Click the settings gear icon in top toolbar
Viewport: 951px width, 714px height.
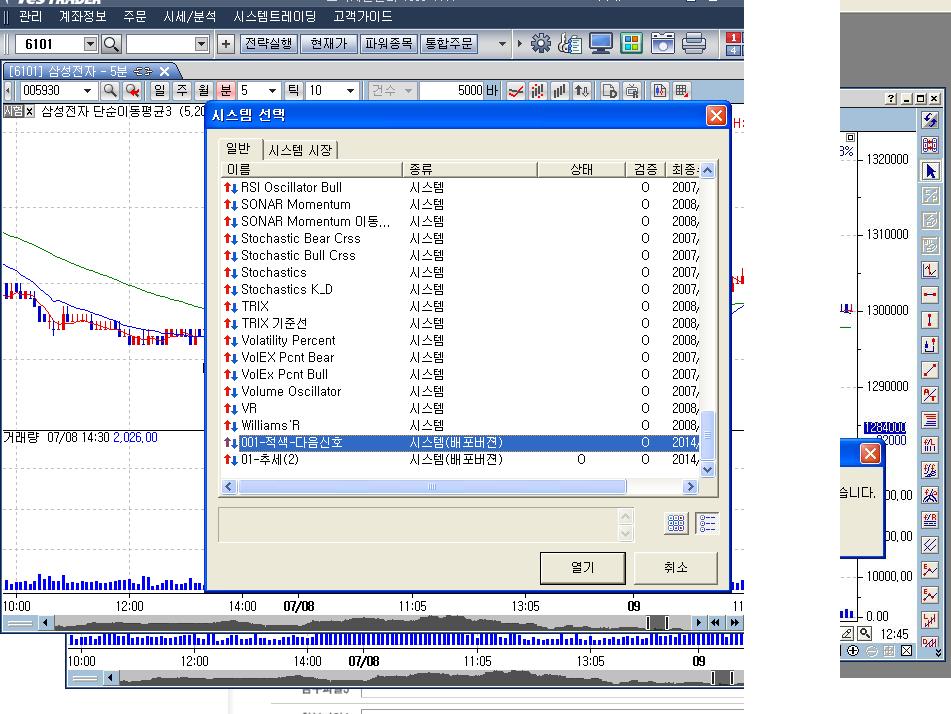pyautogui.click(x=541, y=44)
